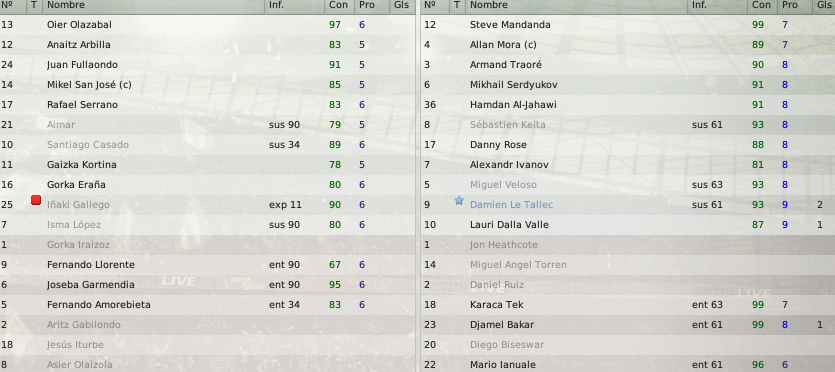The width and height of the screenshot is (835, 372).
Task: Click the T column header in left table
Action: coord(35,5)
